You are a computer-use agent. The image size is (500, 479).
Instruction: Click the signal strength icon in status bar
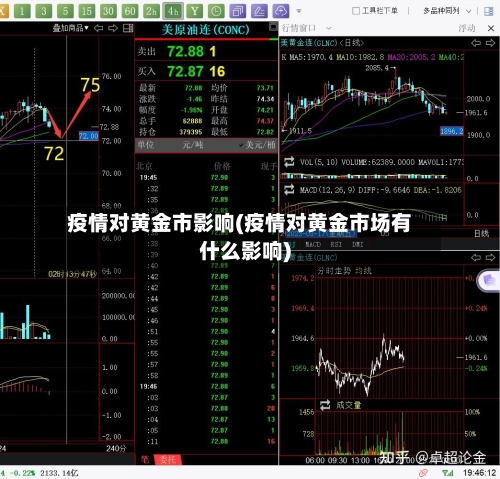[x=447, y=473]
